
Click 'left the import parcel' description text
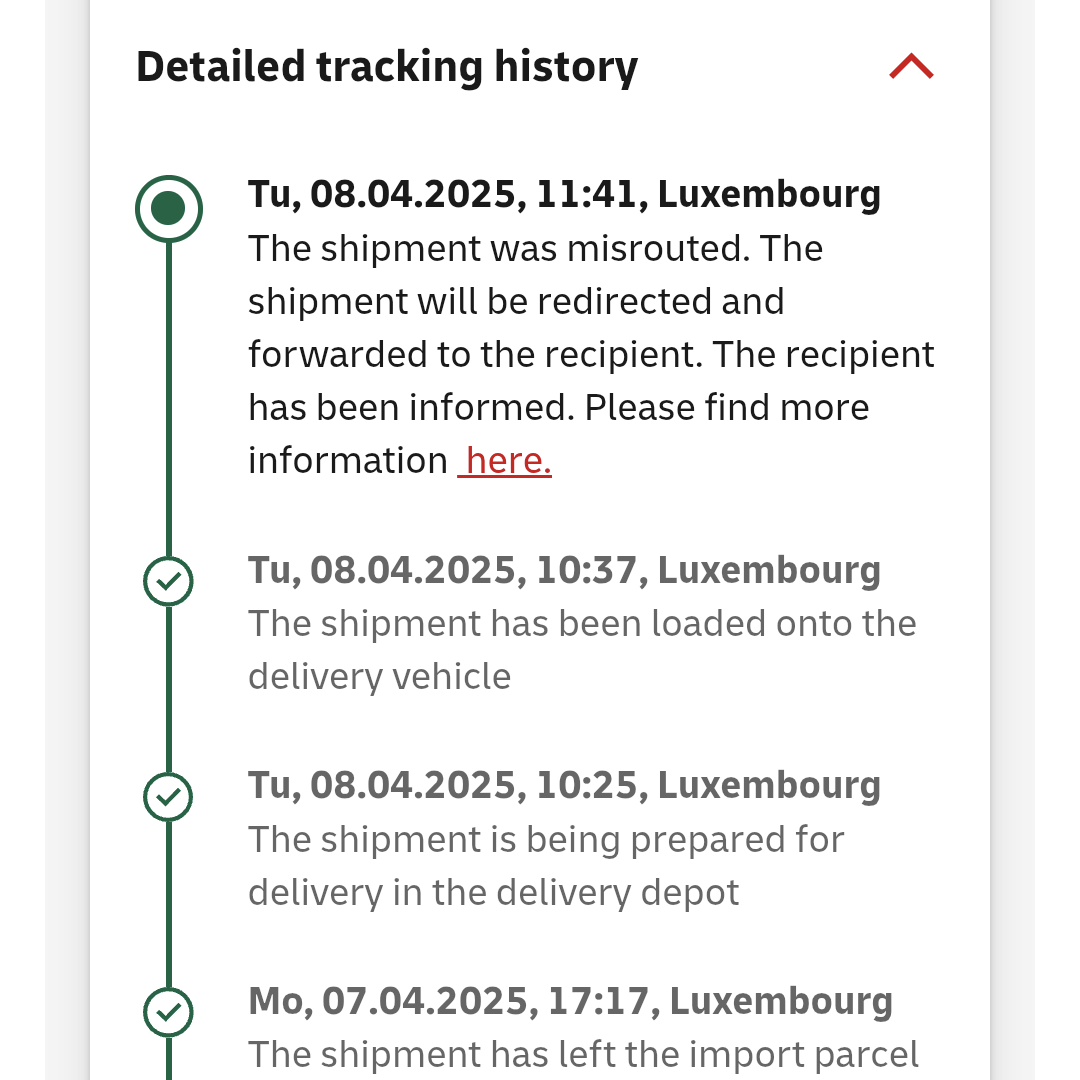tap(583, 1055)
